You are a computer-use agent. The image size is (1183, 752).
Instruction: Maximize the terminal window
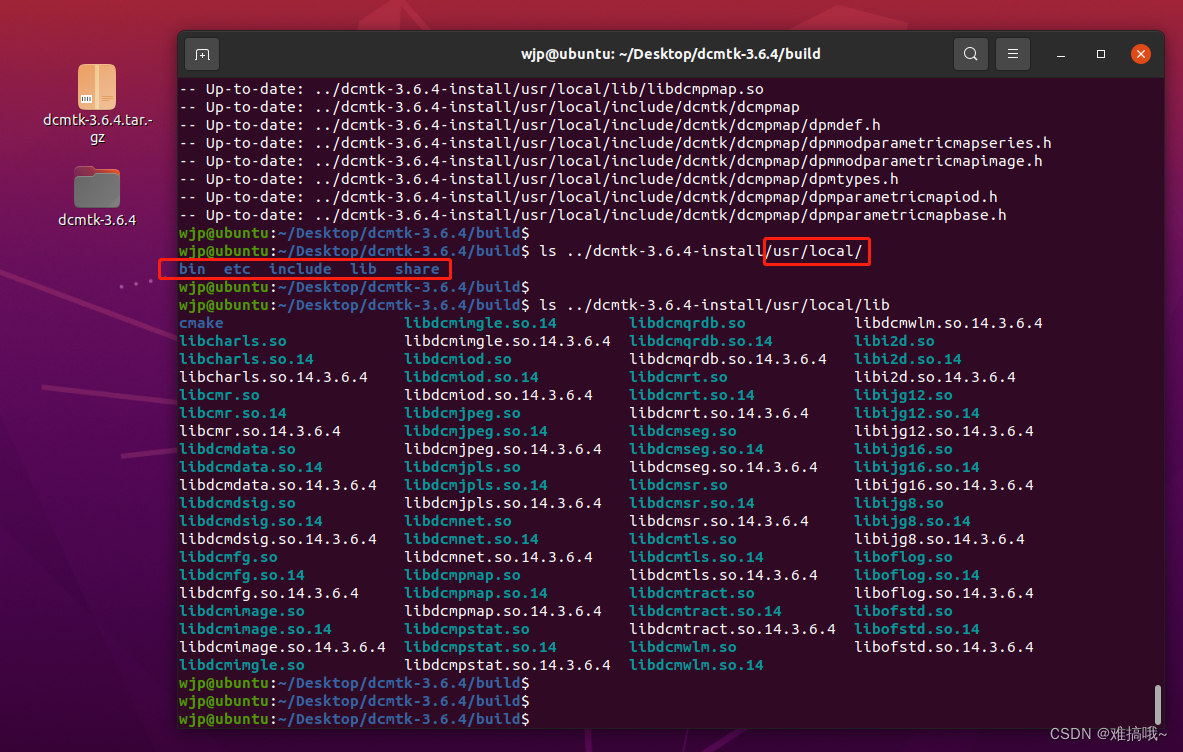(1101, 54)
